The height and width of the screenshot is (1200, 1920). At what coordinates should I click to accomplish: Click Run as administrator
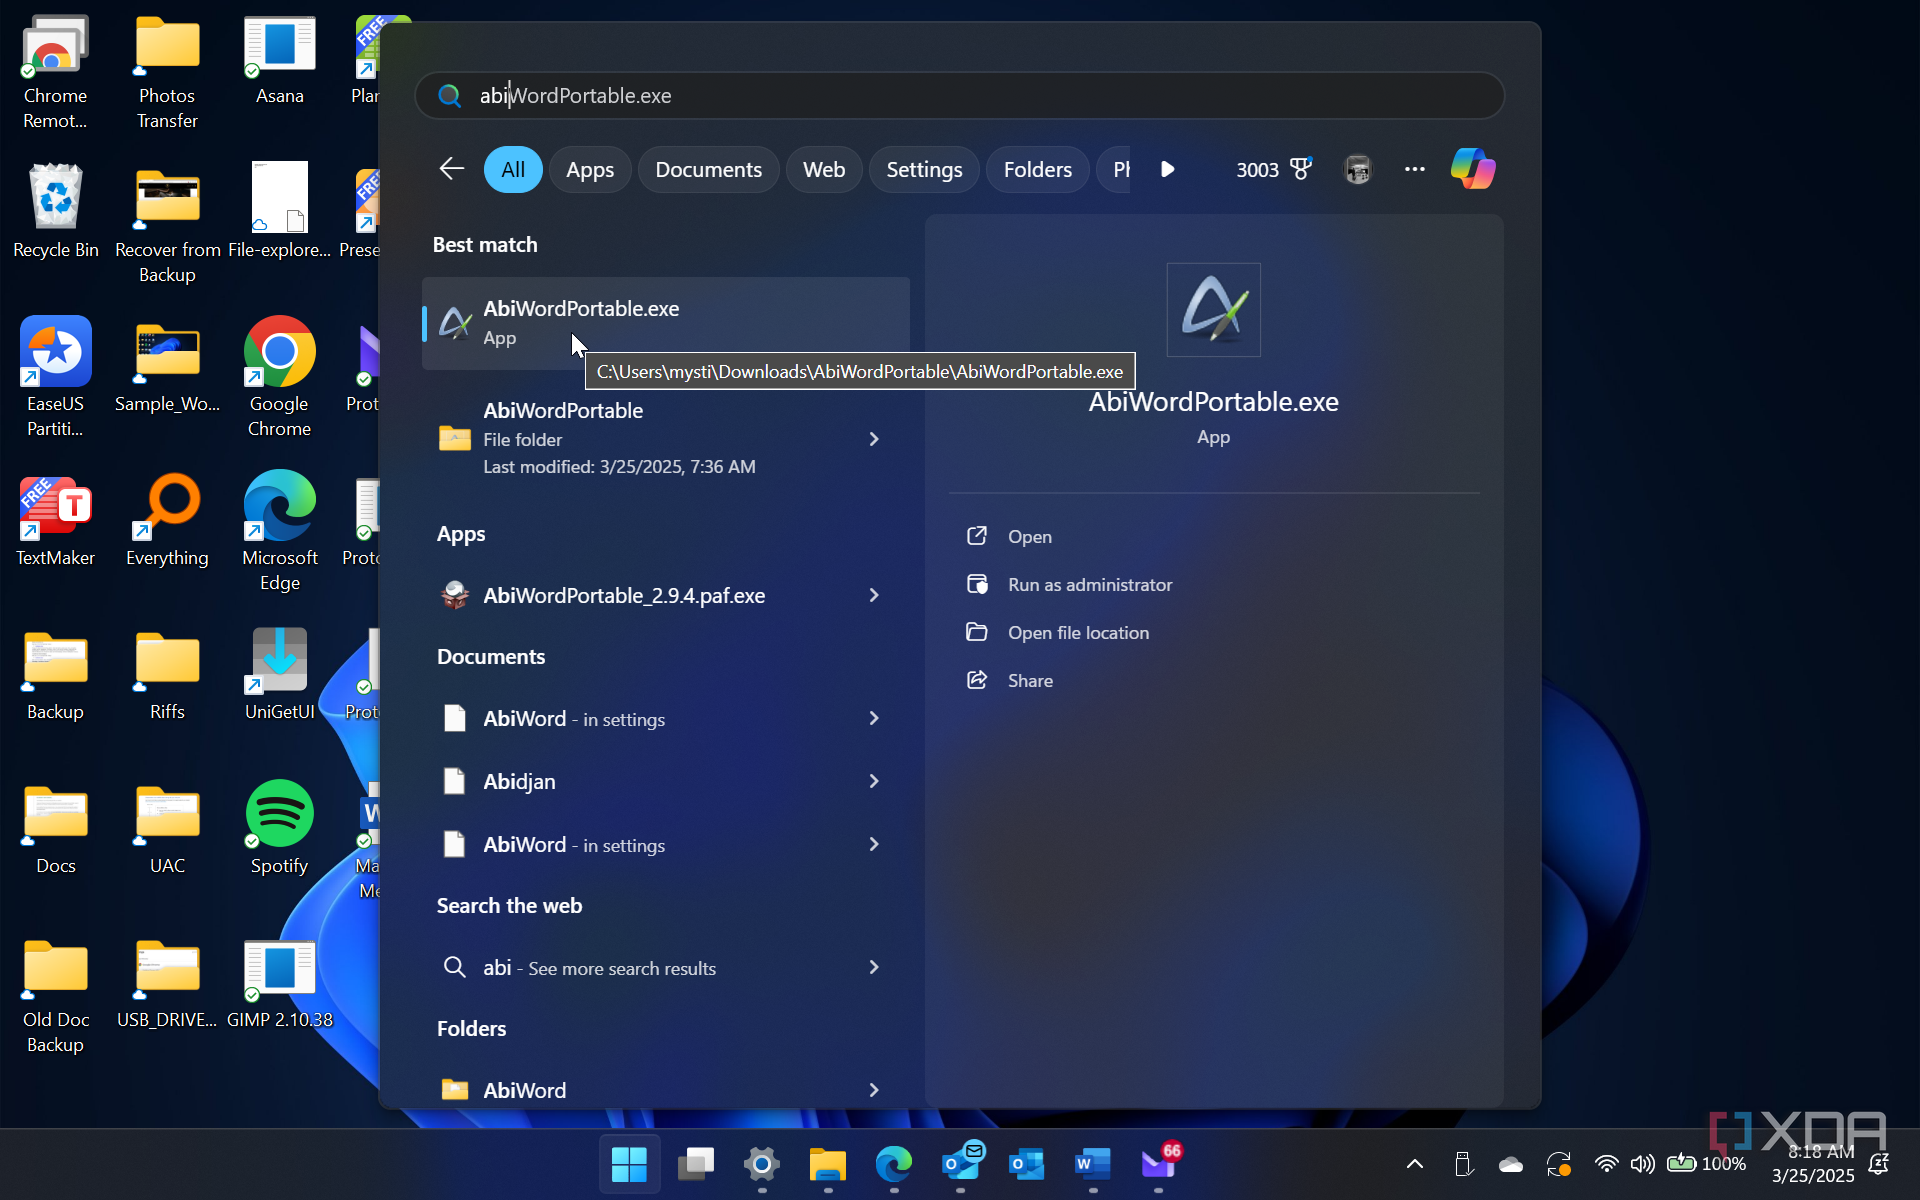(1069, 584)
